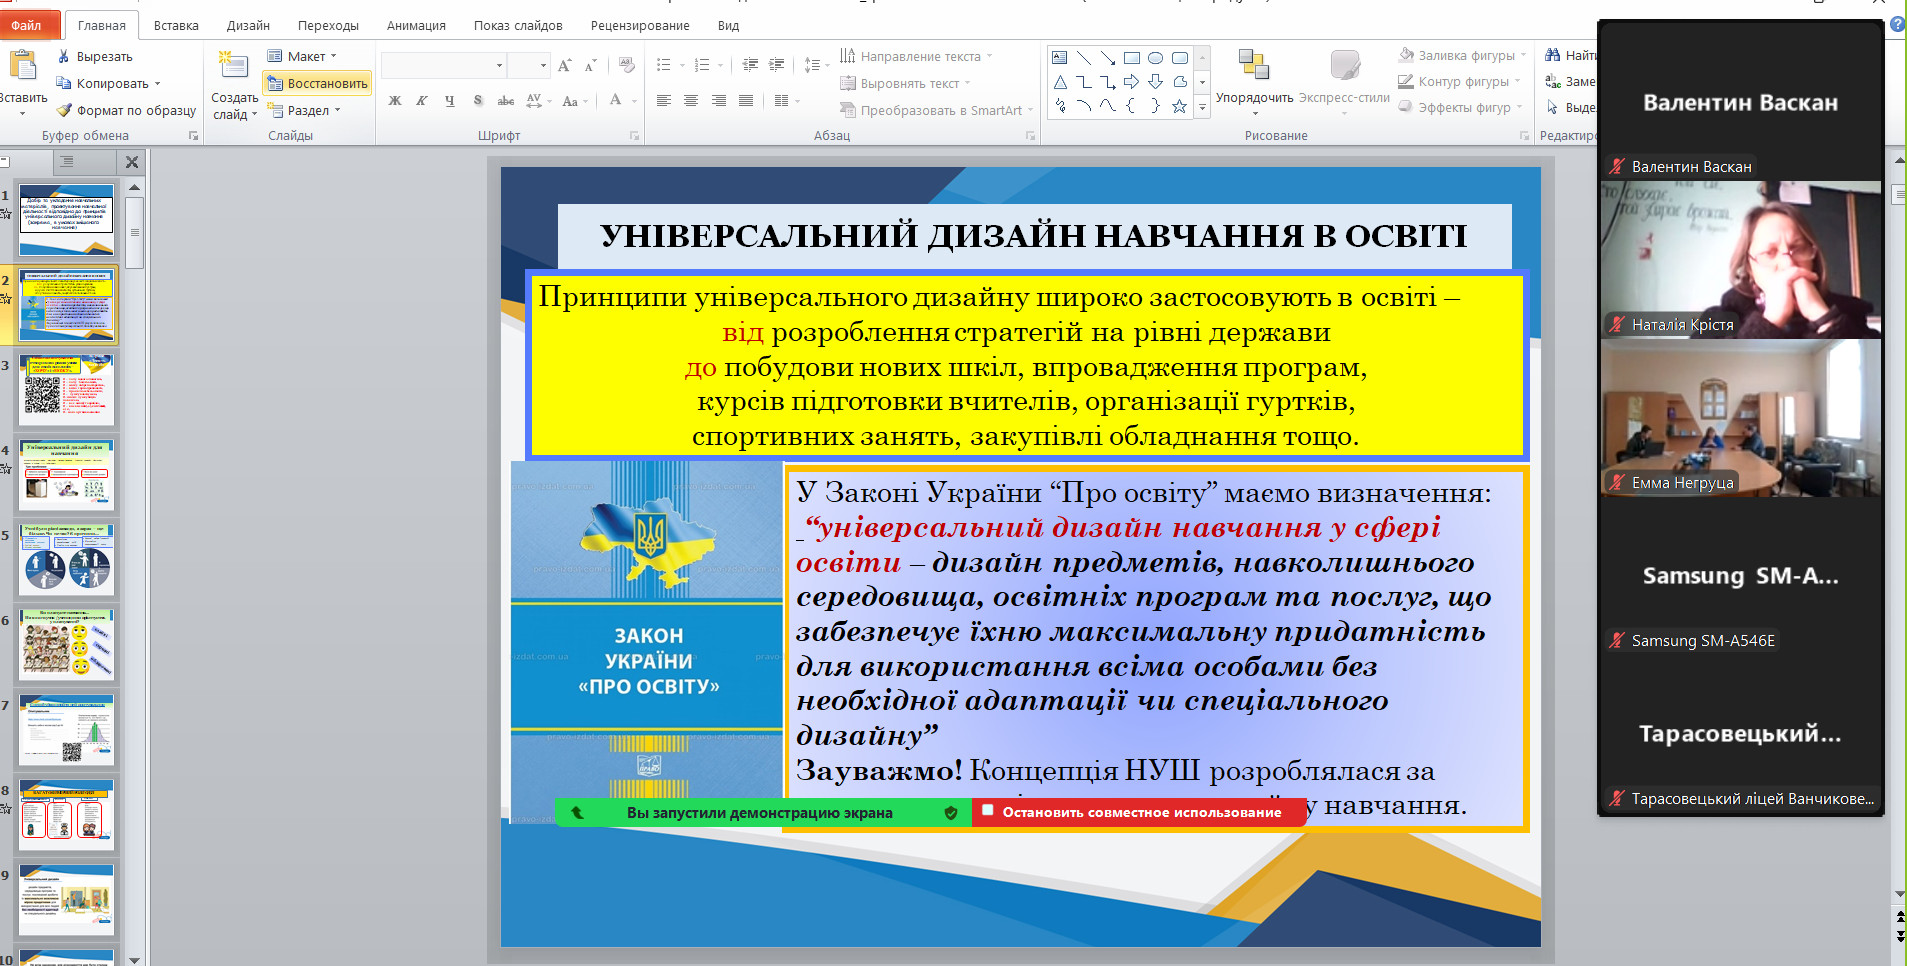The image size is (1907, 966).
Task: Toggle bold (Ж) formatting
Action: point(395,100)
